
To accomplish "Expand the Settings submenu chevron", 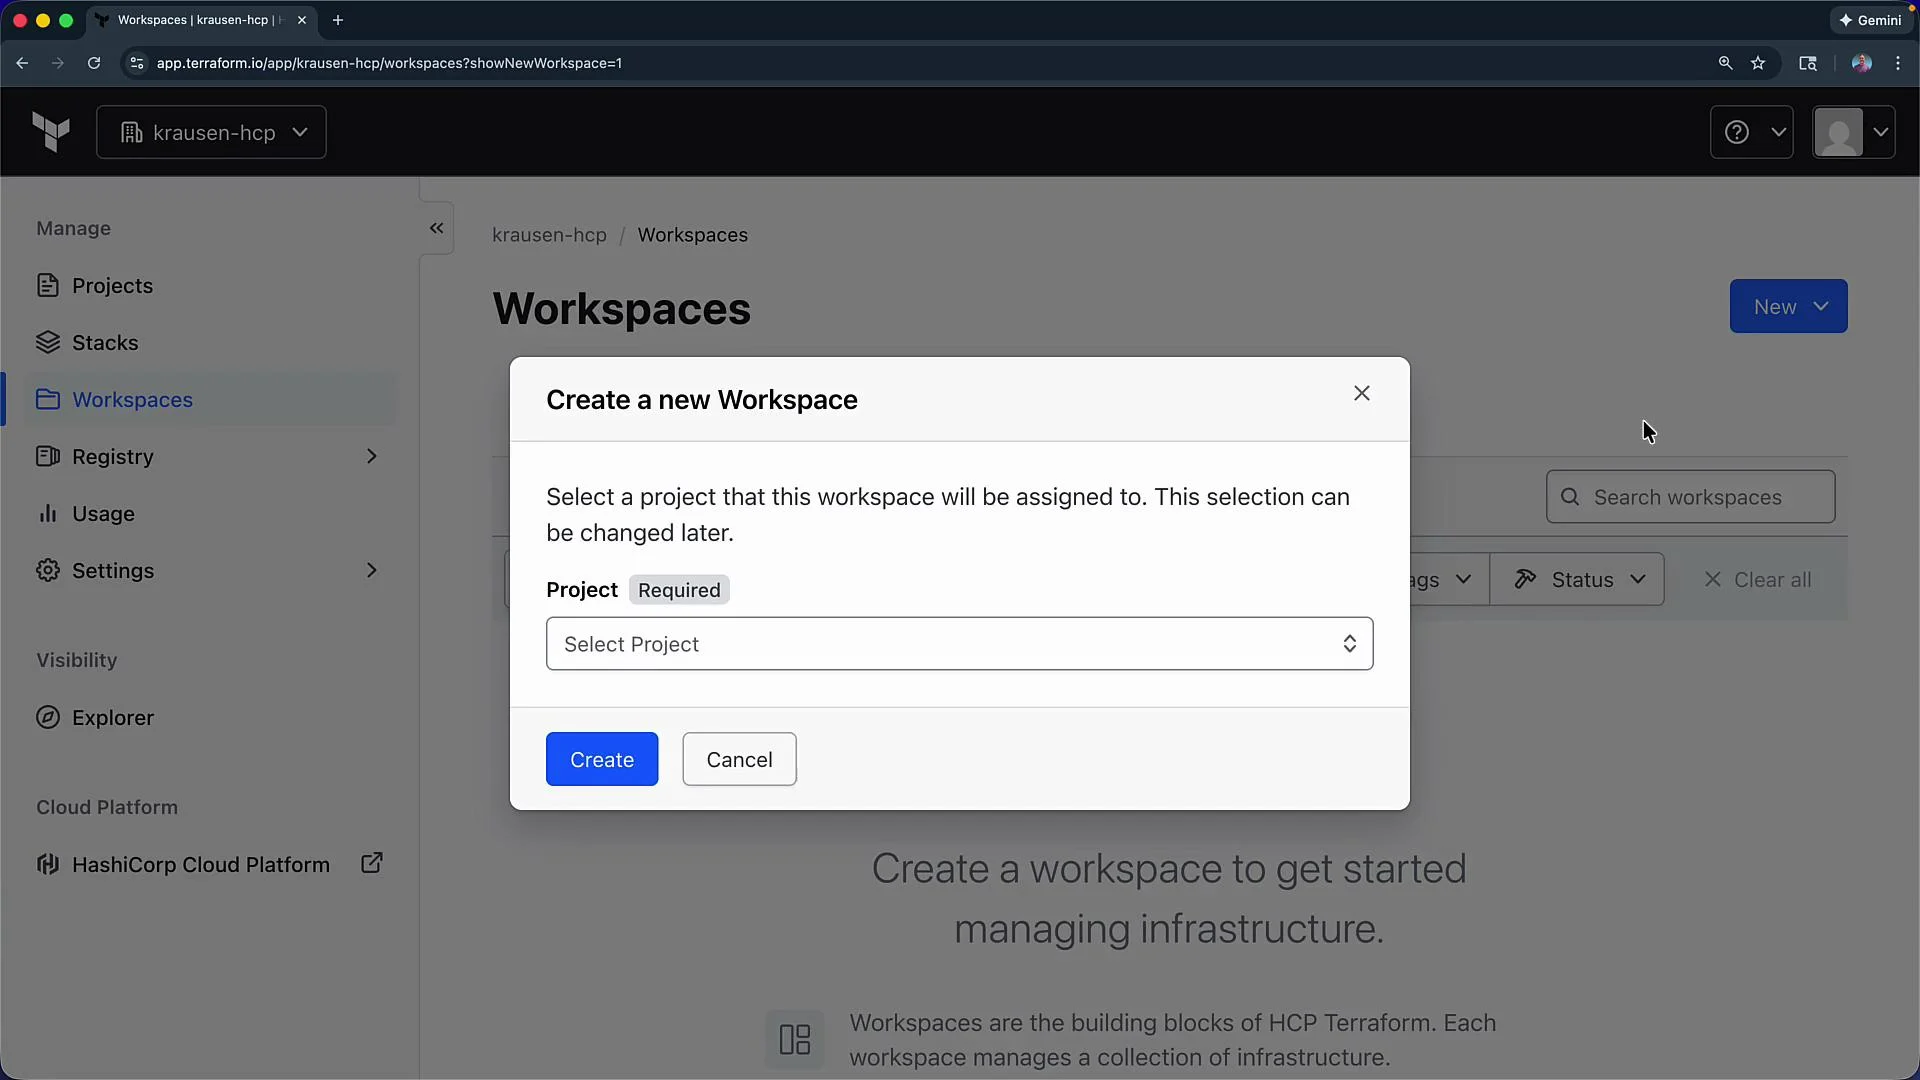I will click(372, 571).
